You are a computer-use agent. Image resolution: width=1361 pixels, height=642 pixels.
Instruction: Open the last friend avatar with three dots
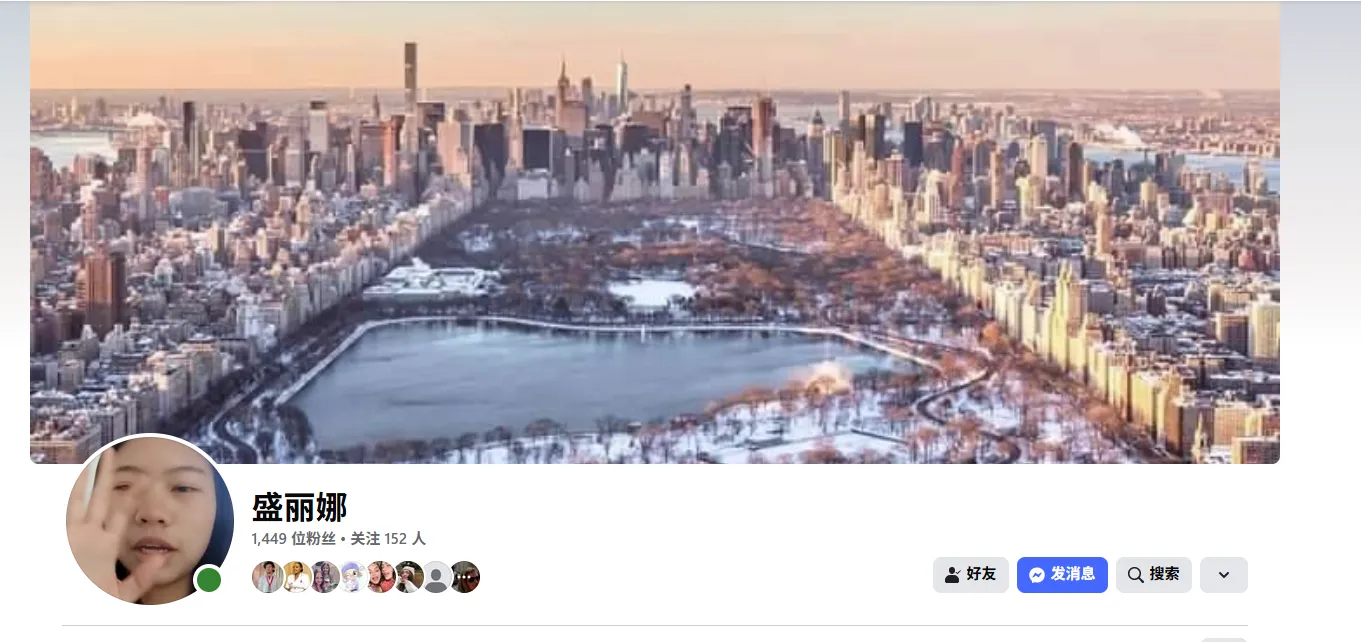464,577
